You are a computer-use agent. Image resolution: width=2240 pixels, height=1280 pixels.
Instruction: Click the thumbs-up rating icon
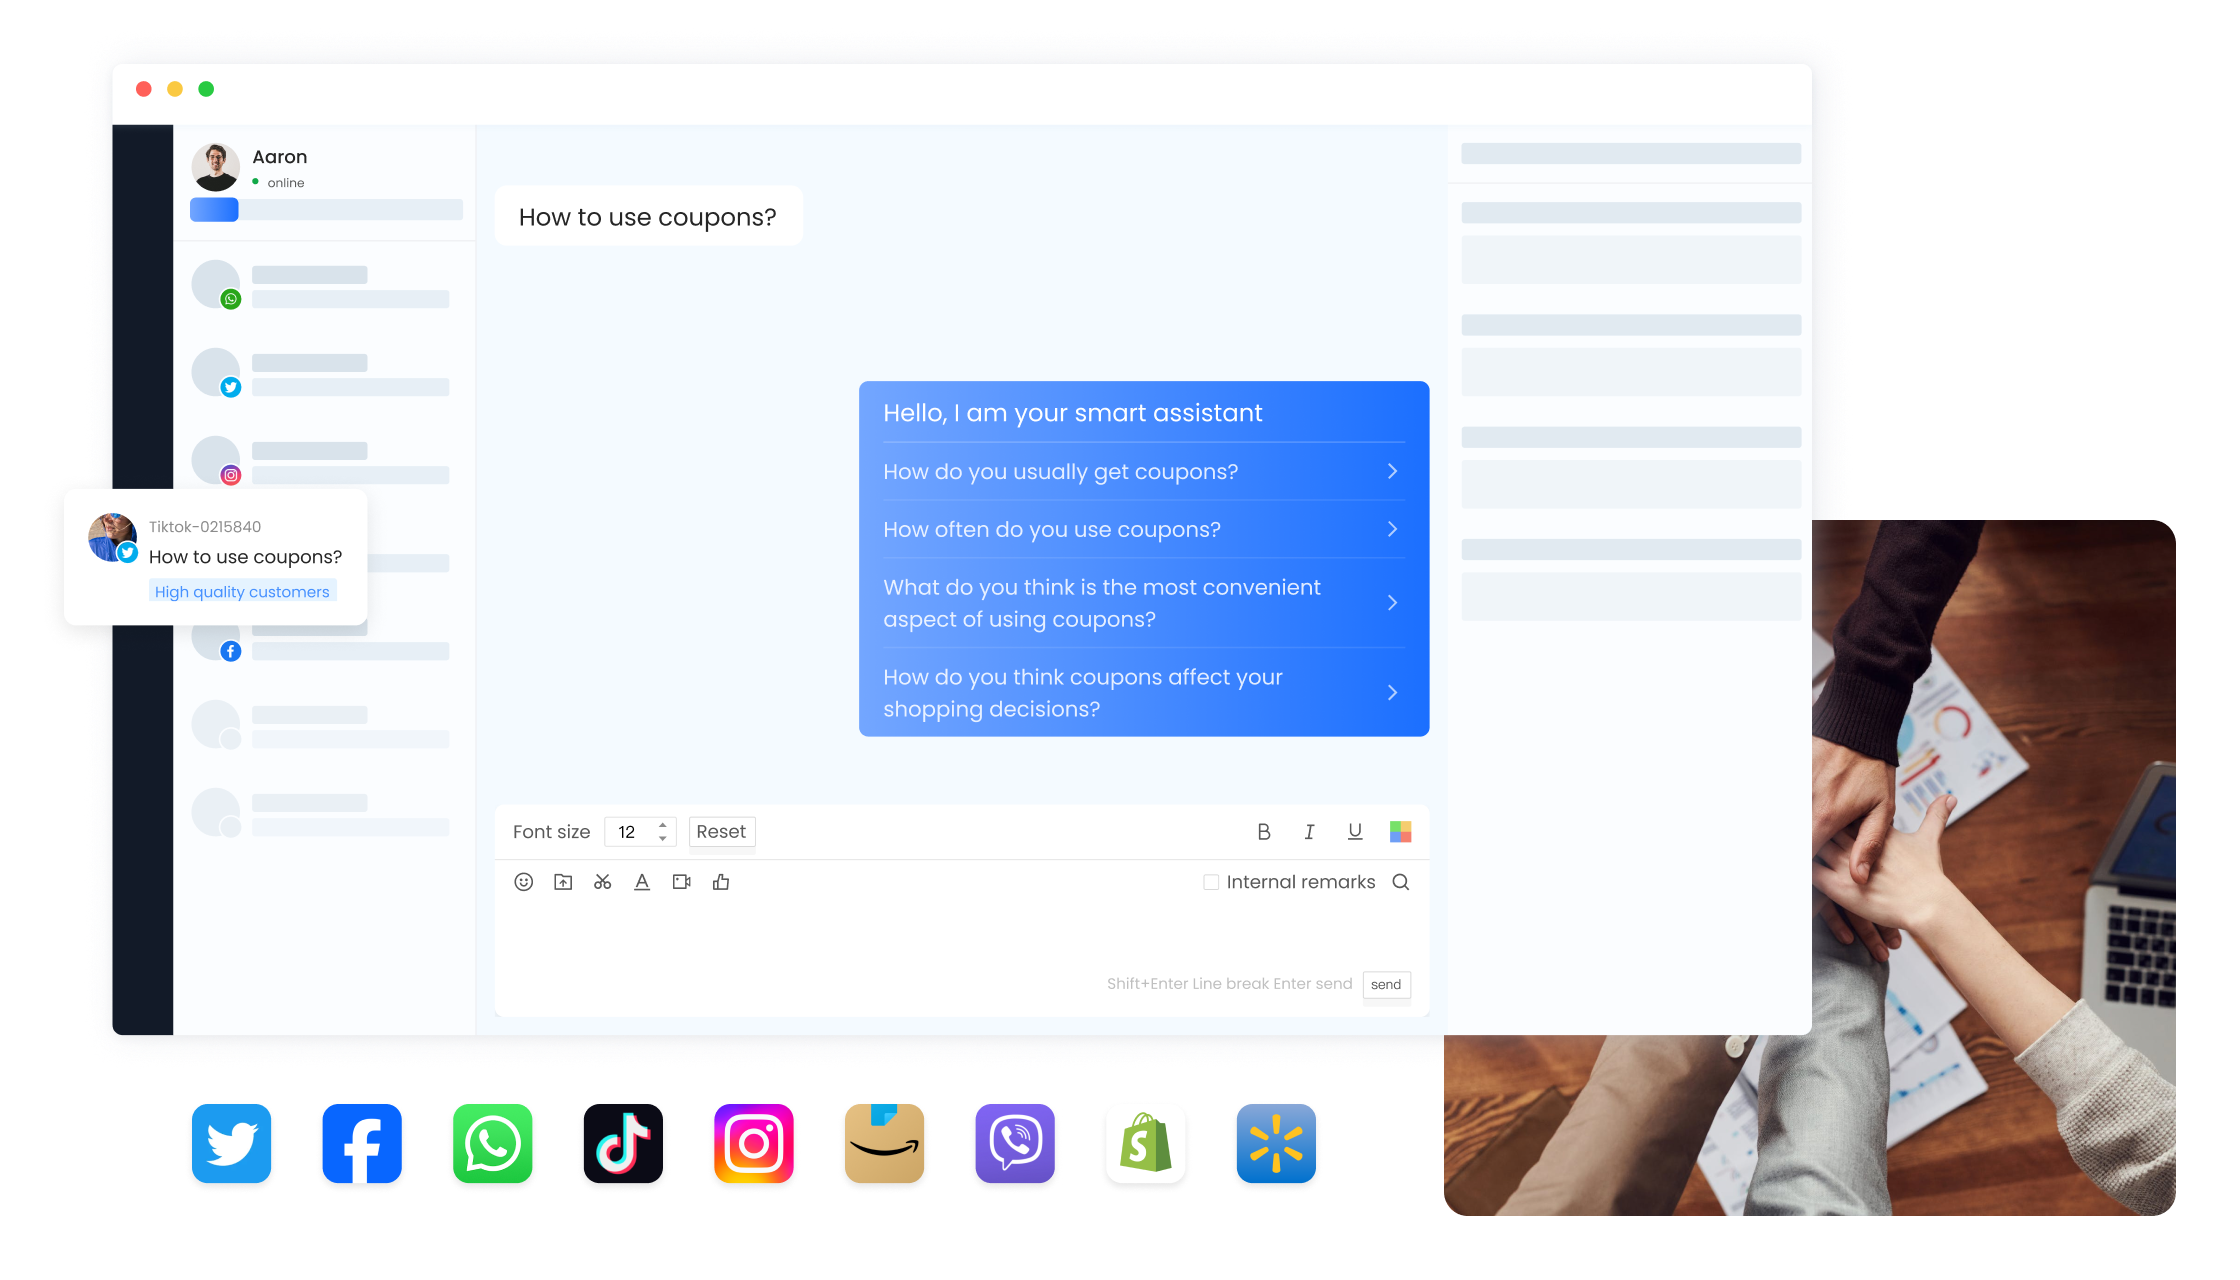point(721,882)
